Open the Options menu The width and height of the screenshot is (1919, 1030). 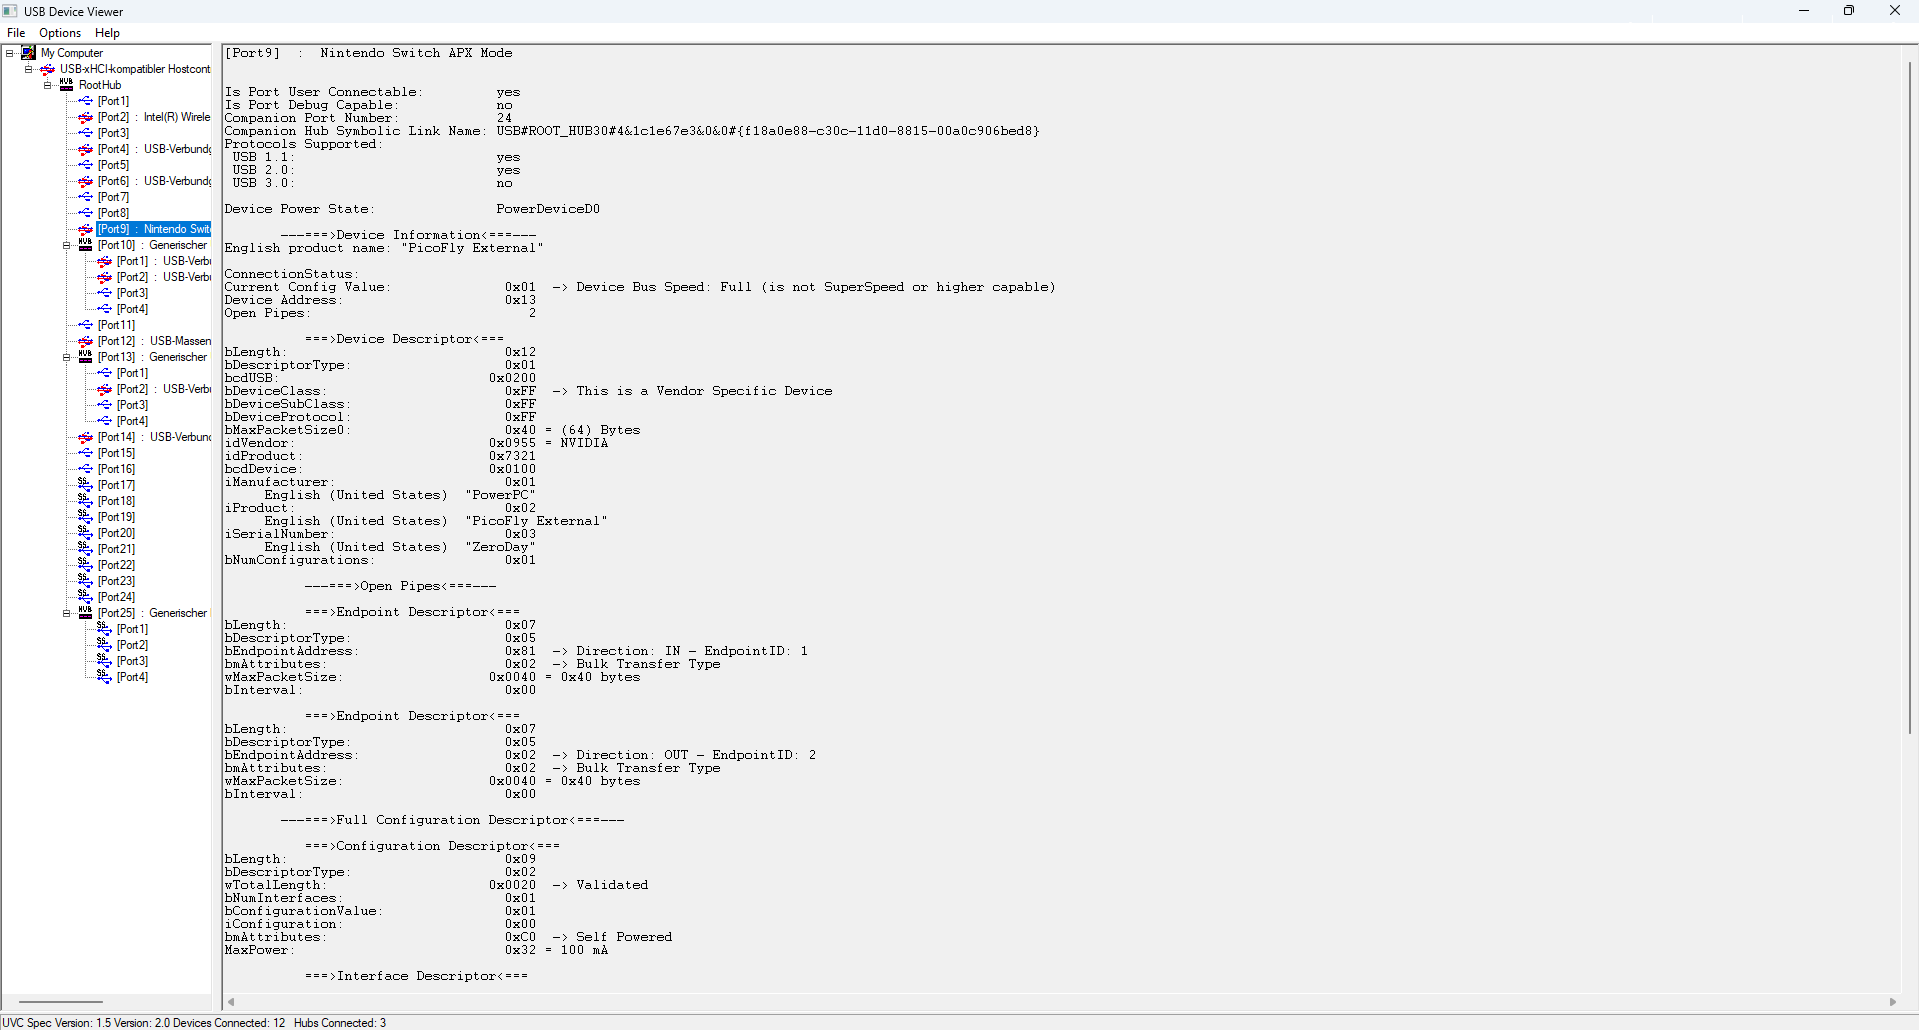click(x=60, y=33)
